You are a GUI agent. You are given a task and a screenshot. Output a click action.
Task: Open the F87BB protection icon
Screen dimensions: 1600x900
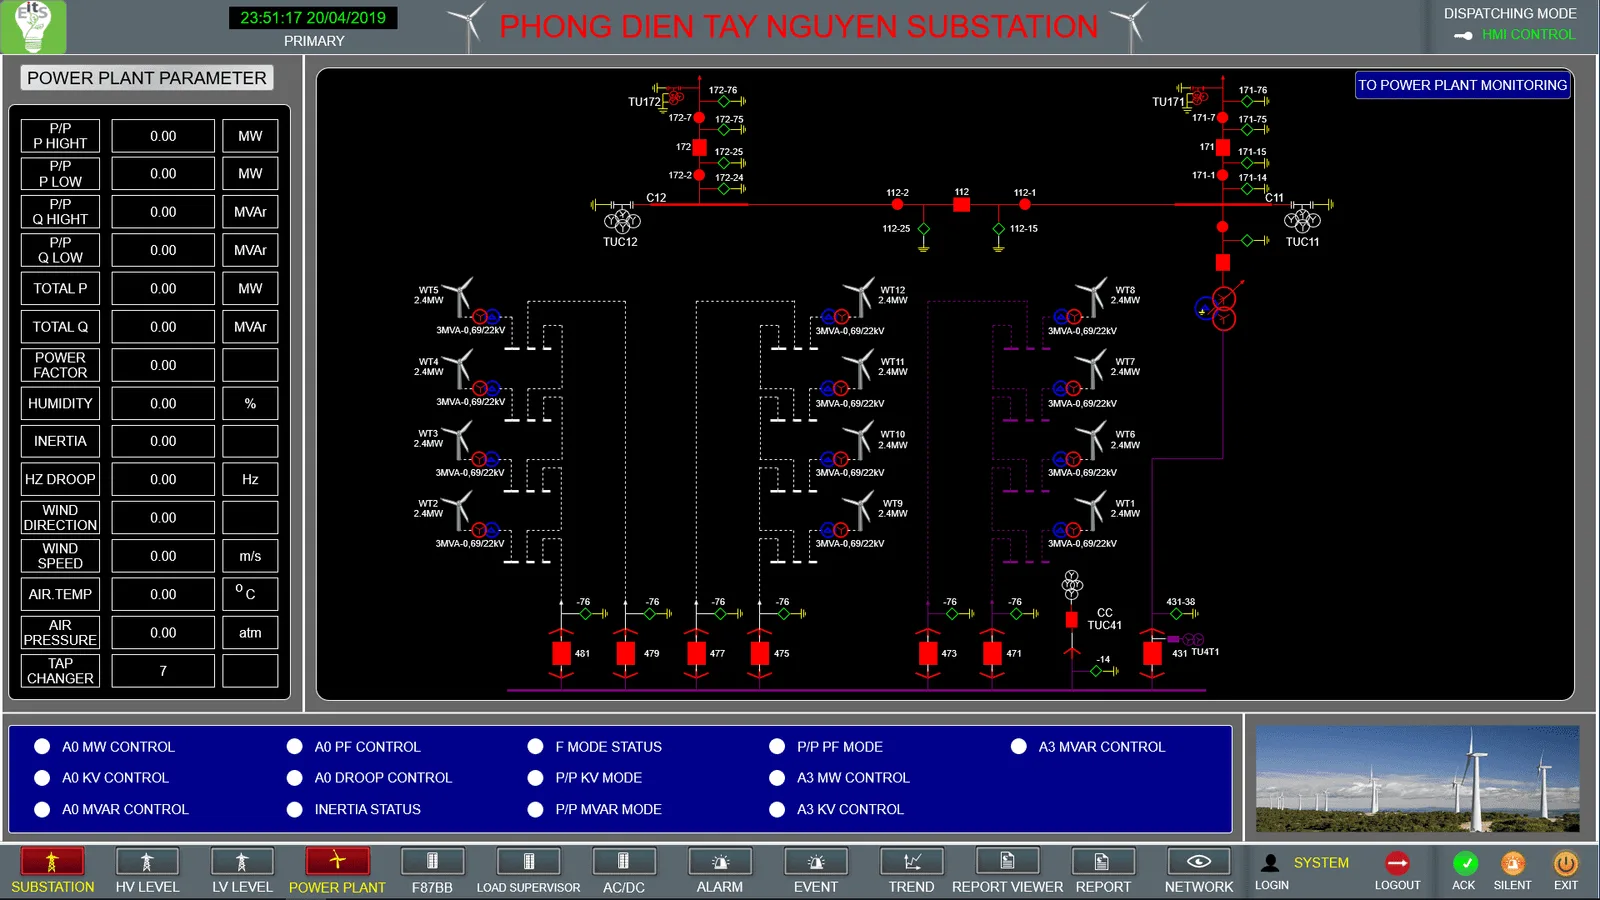pos(432,861)
